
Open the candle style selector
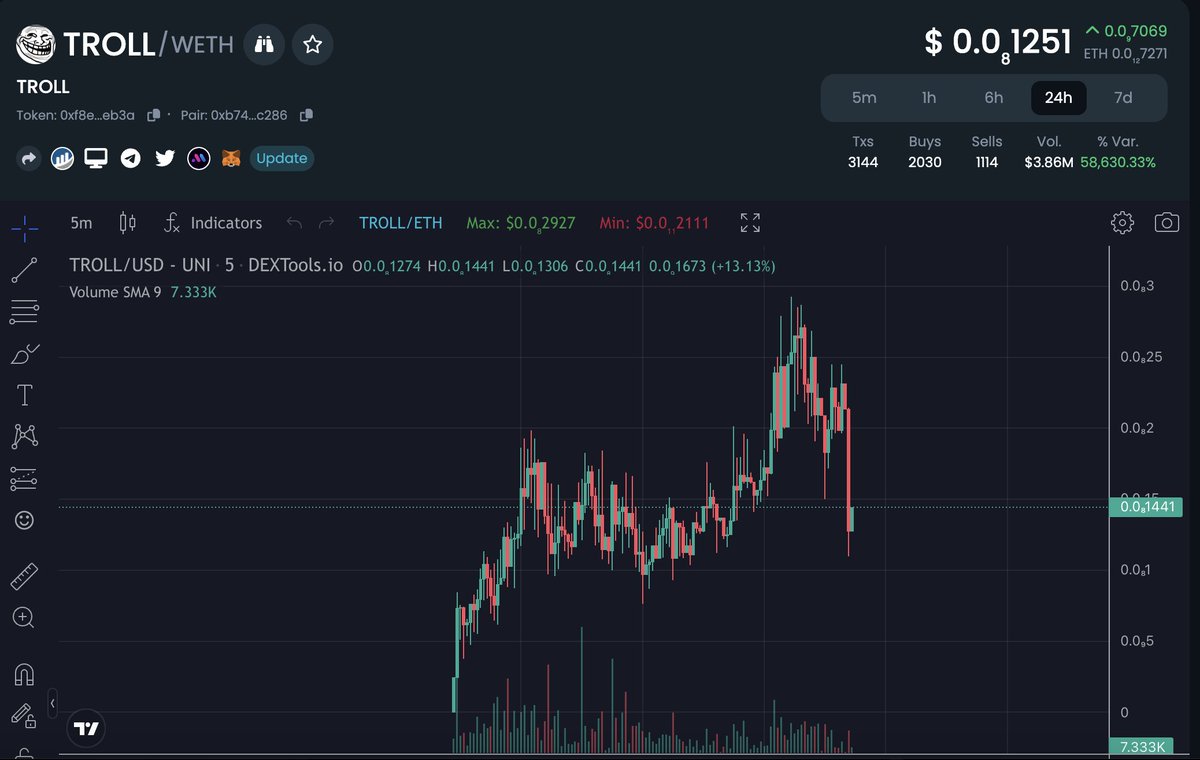(x=127, y=223)
